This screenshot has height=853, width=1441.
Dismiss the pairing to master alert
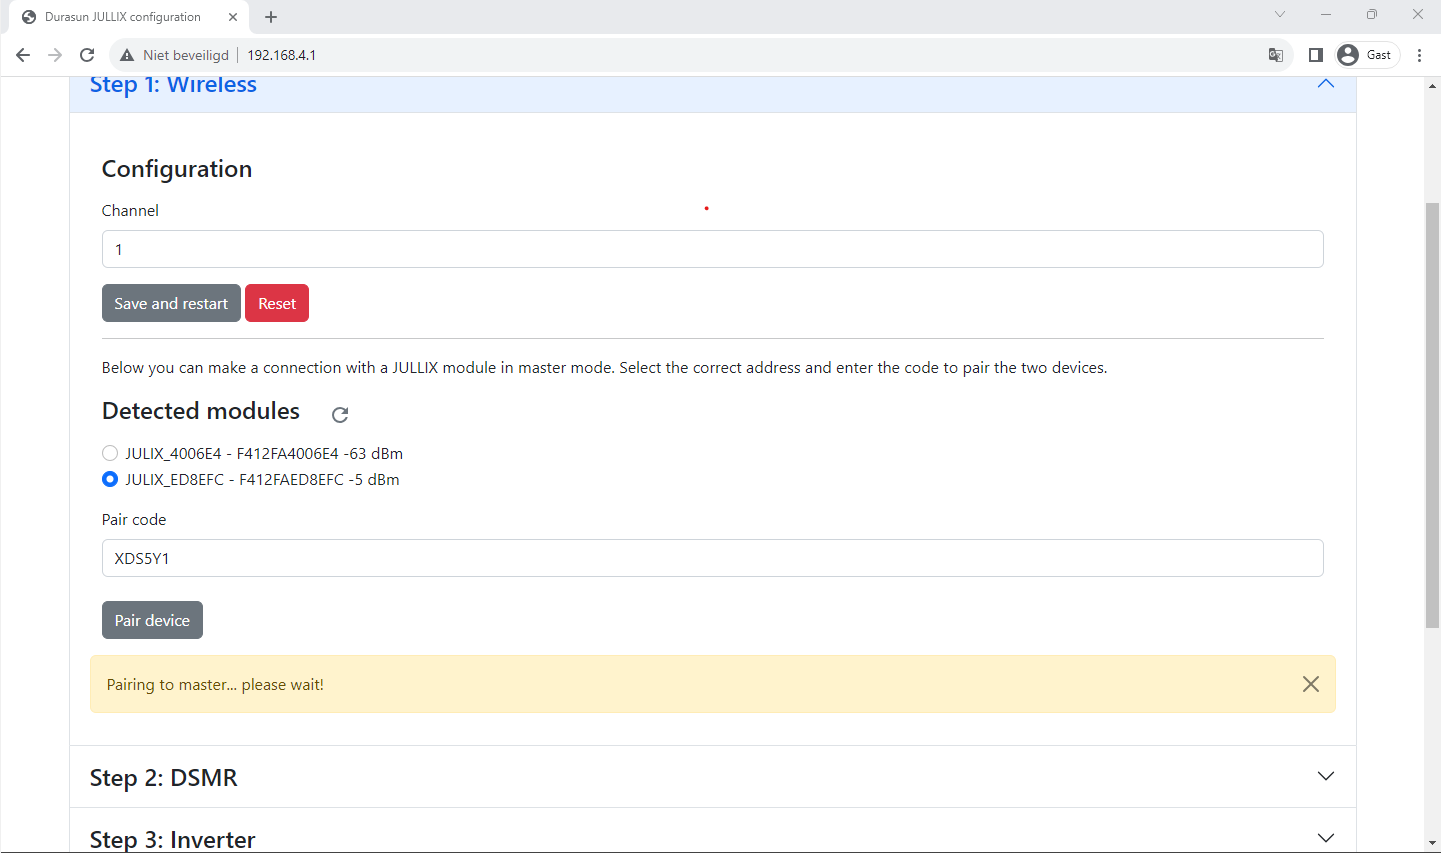click(x=1311, y=684)
